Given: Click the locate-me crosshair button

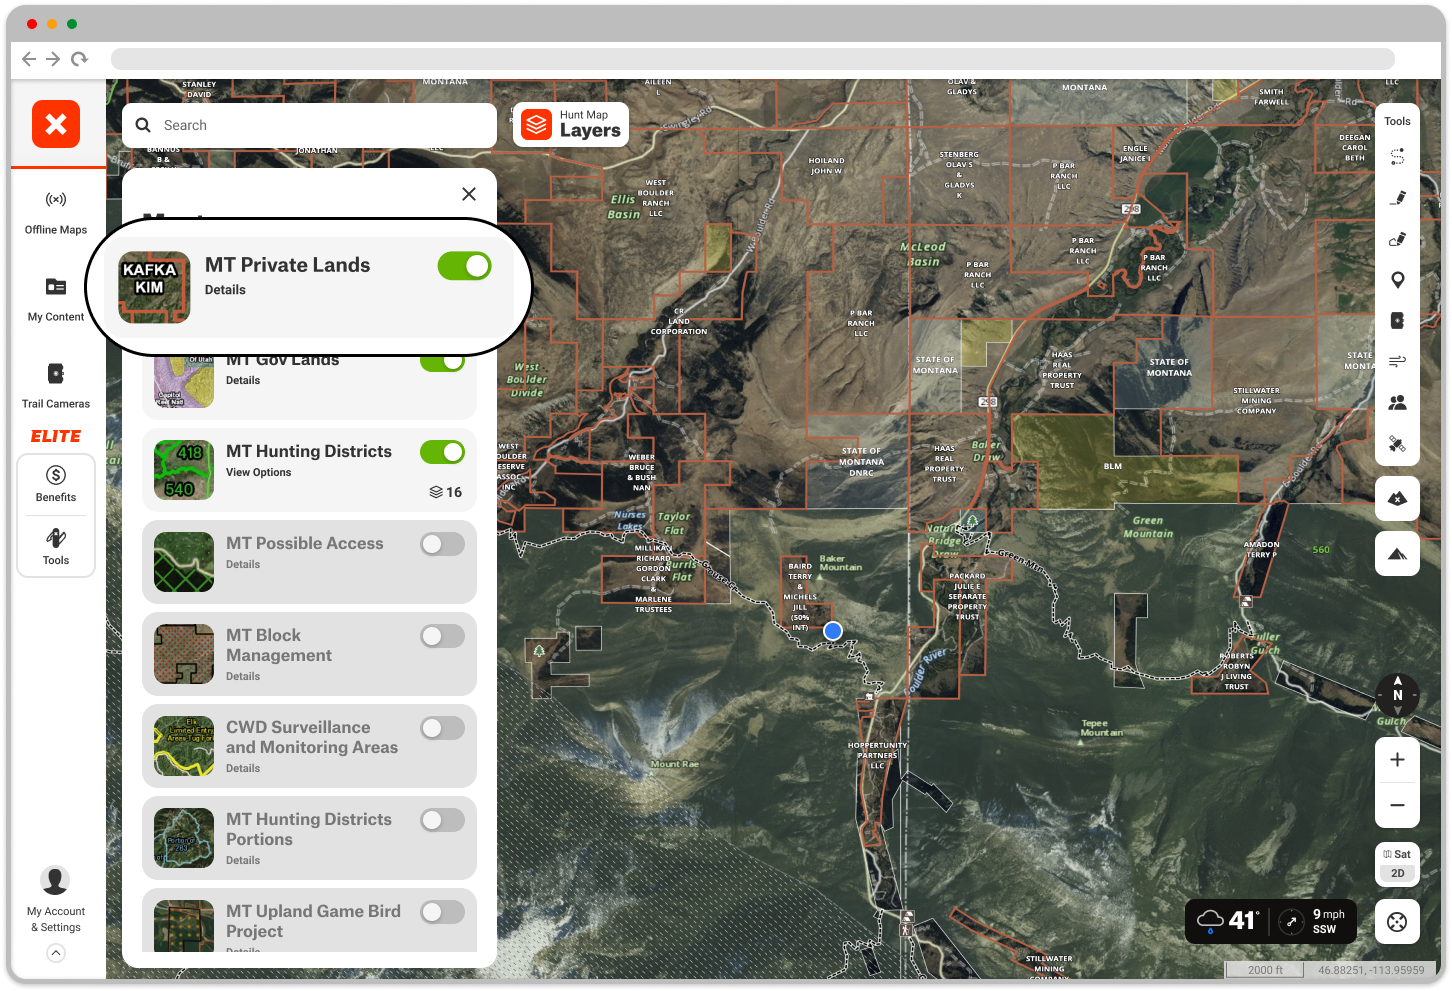Looking at the screenshot, I should pos(1397,922).
